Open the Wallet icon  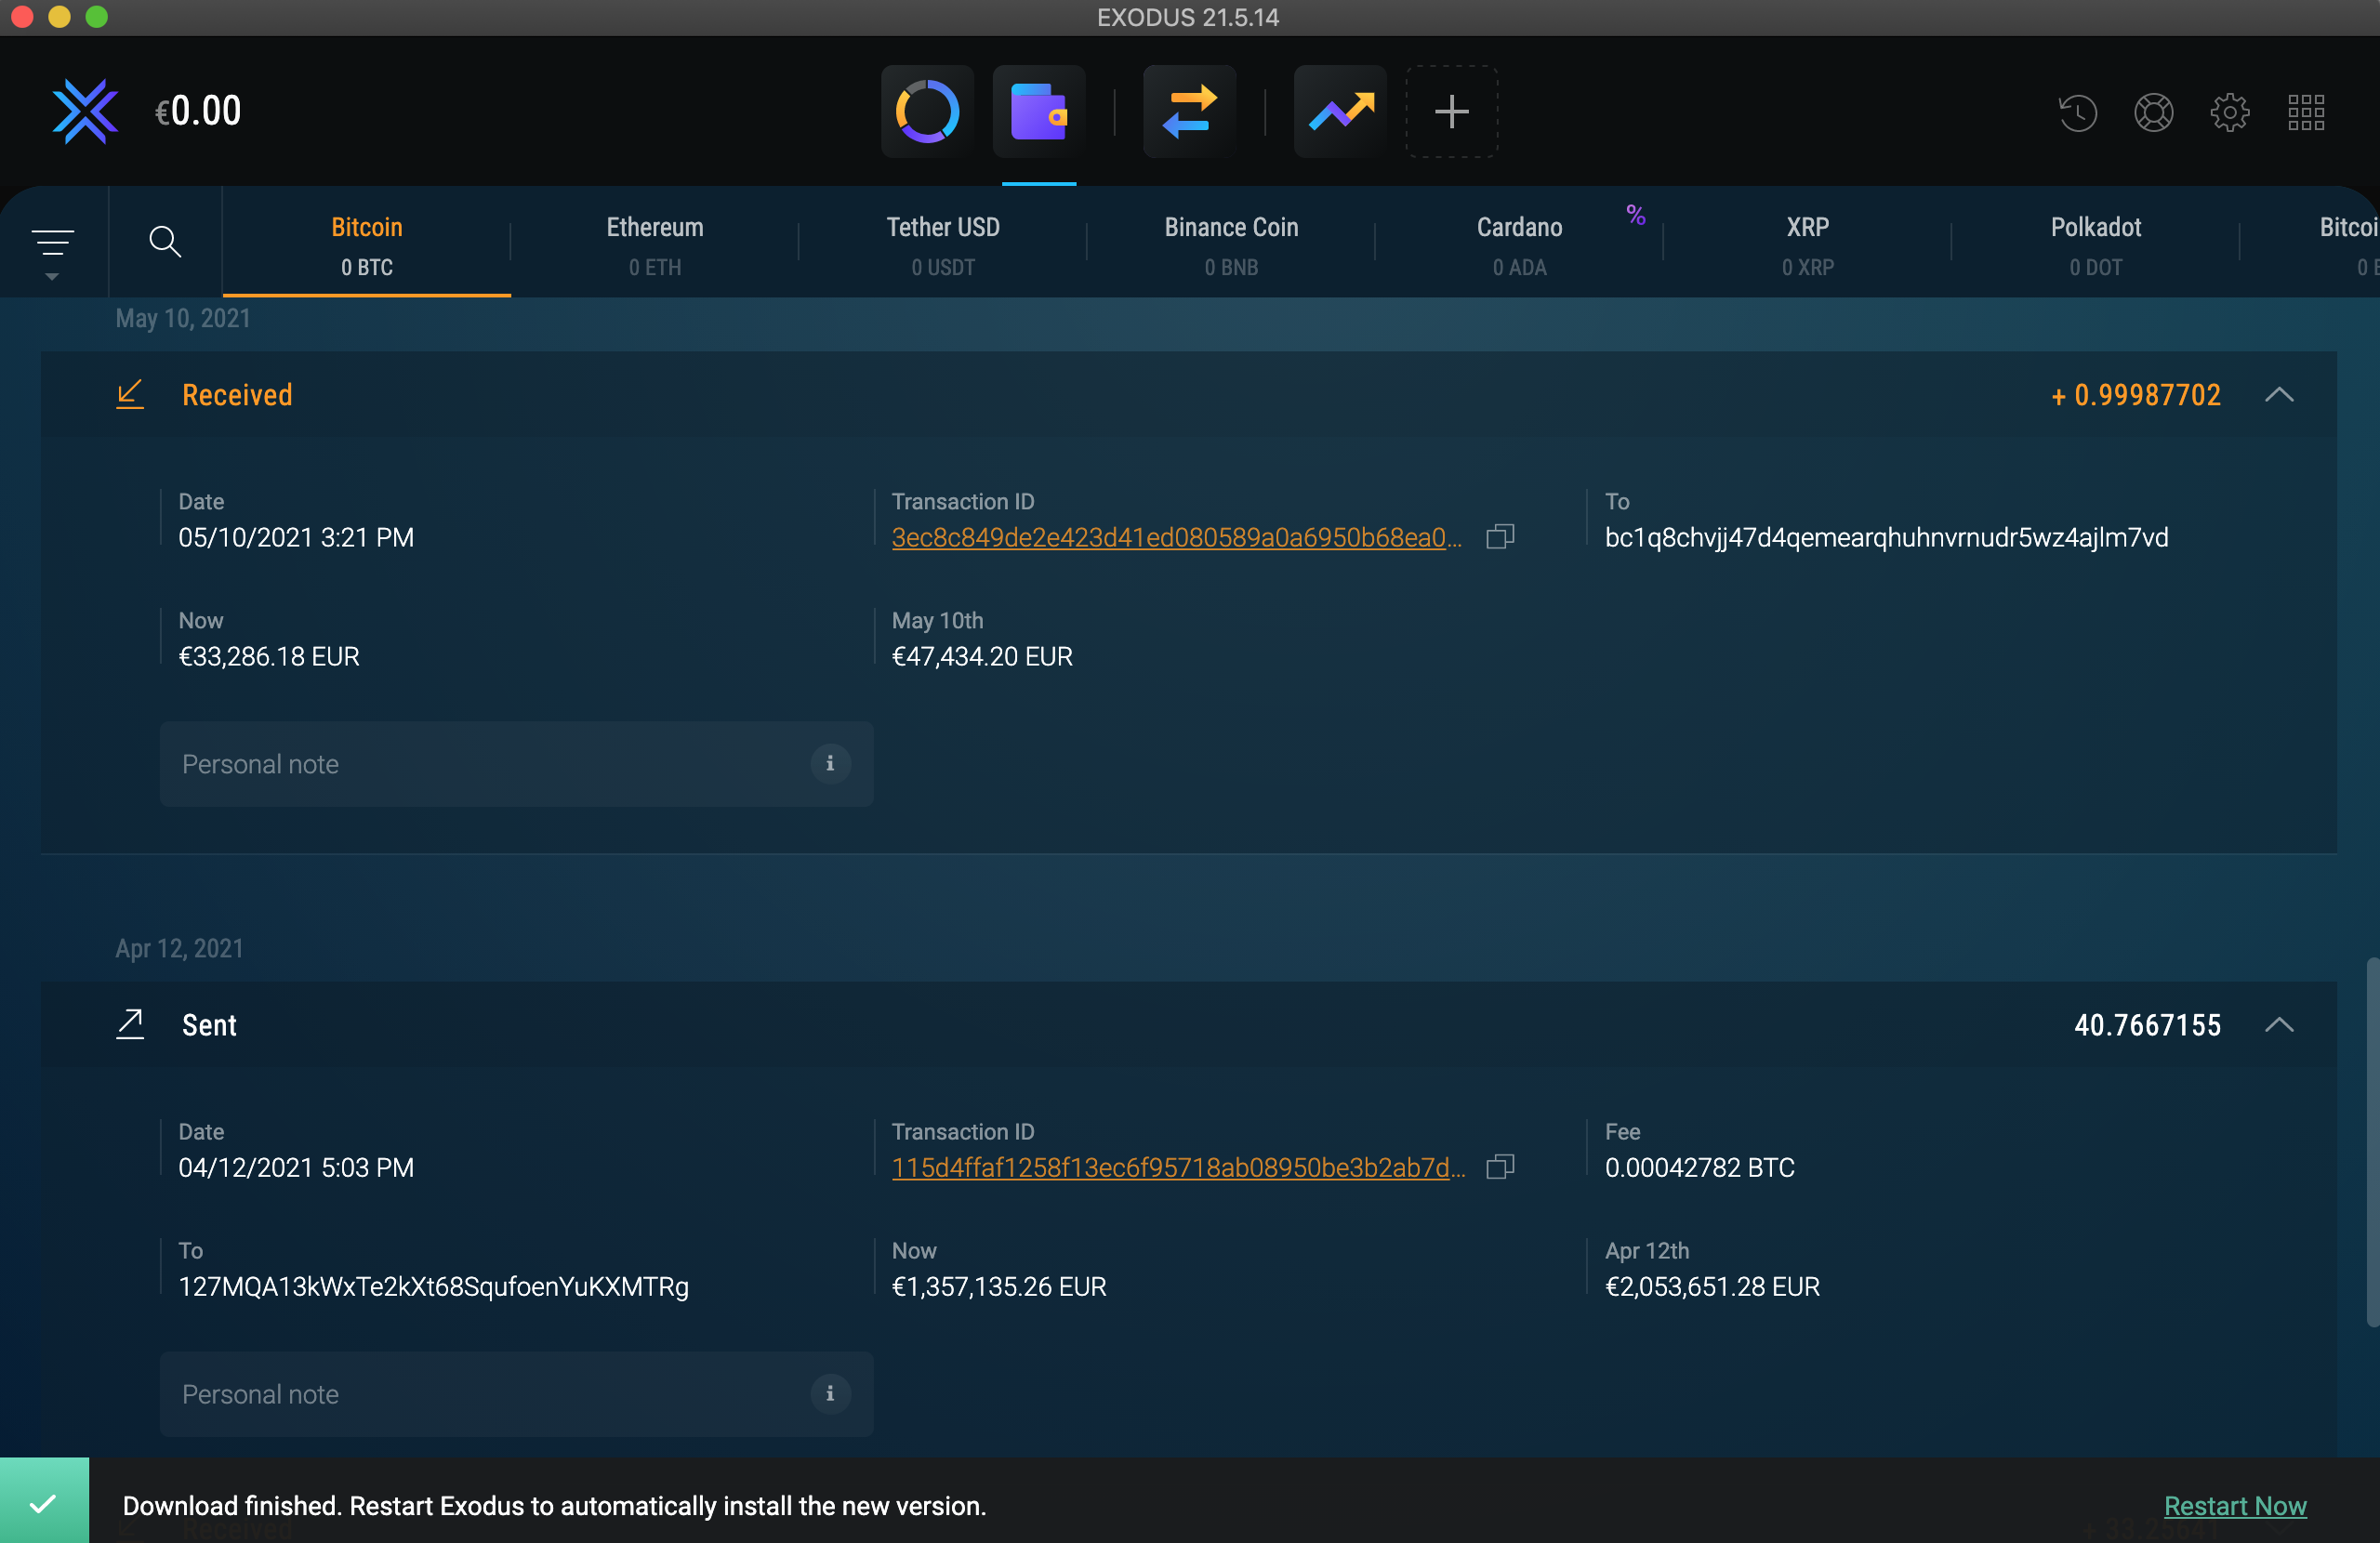1039,111
